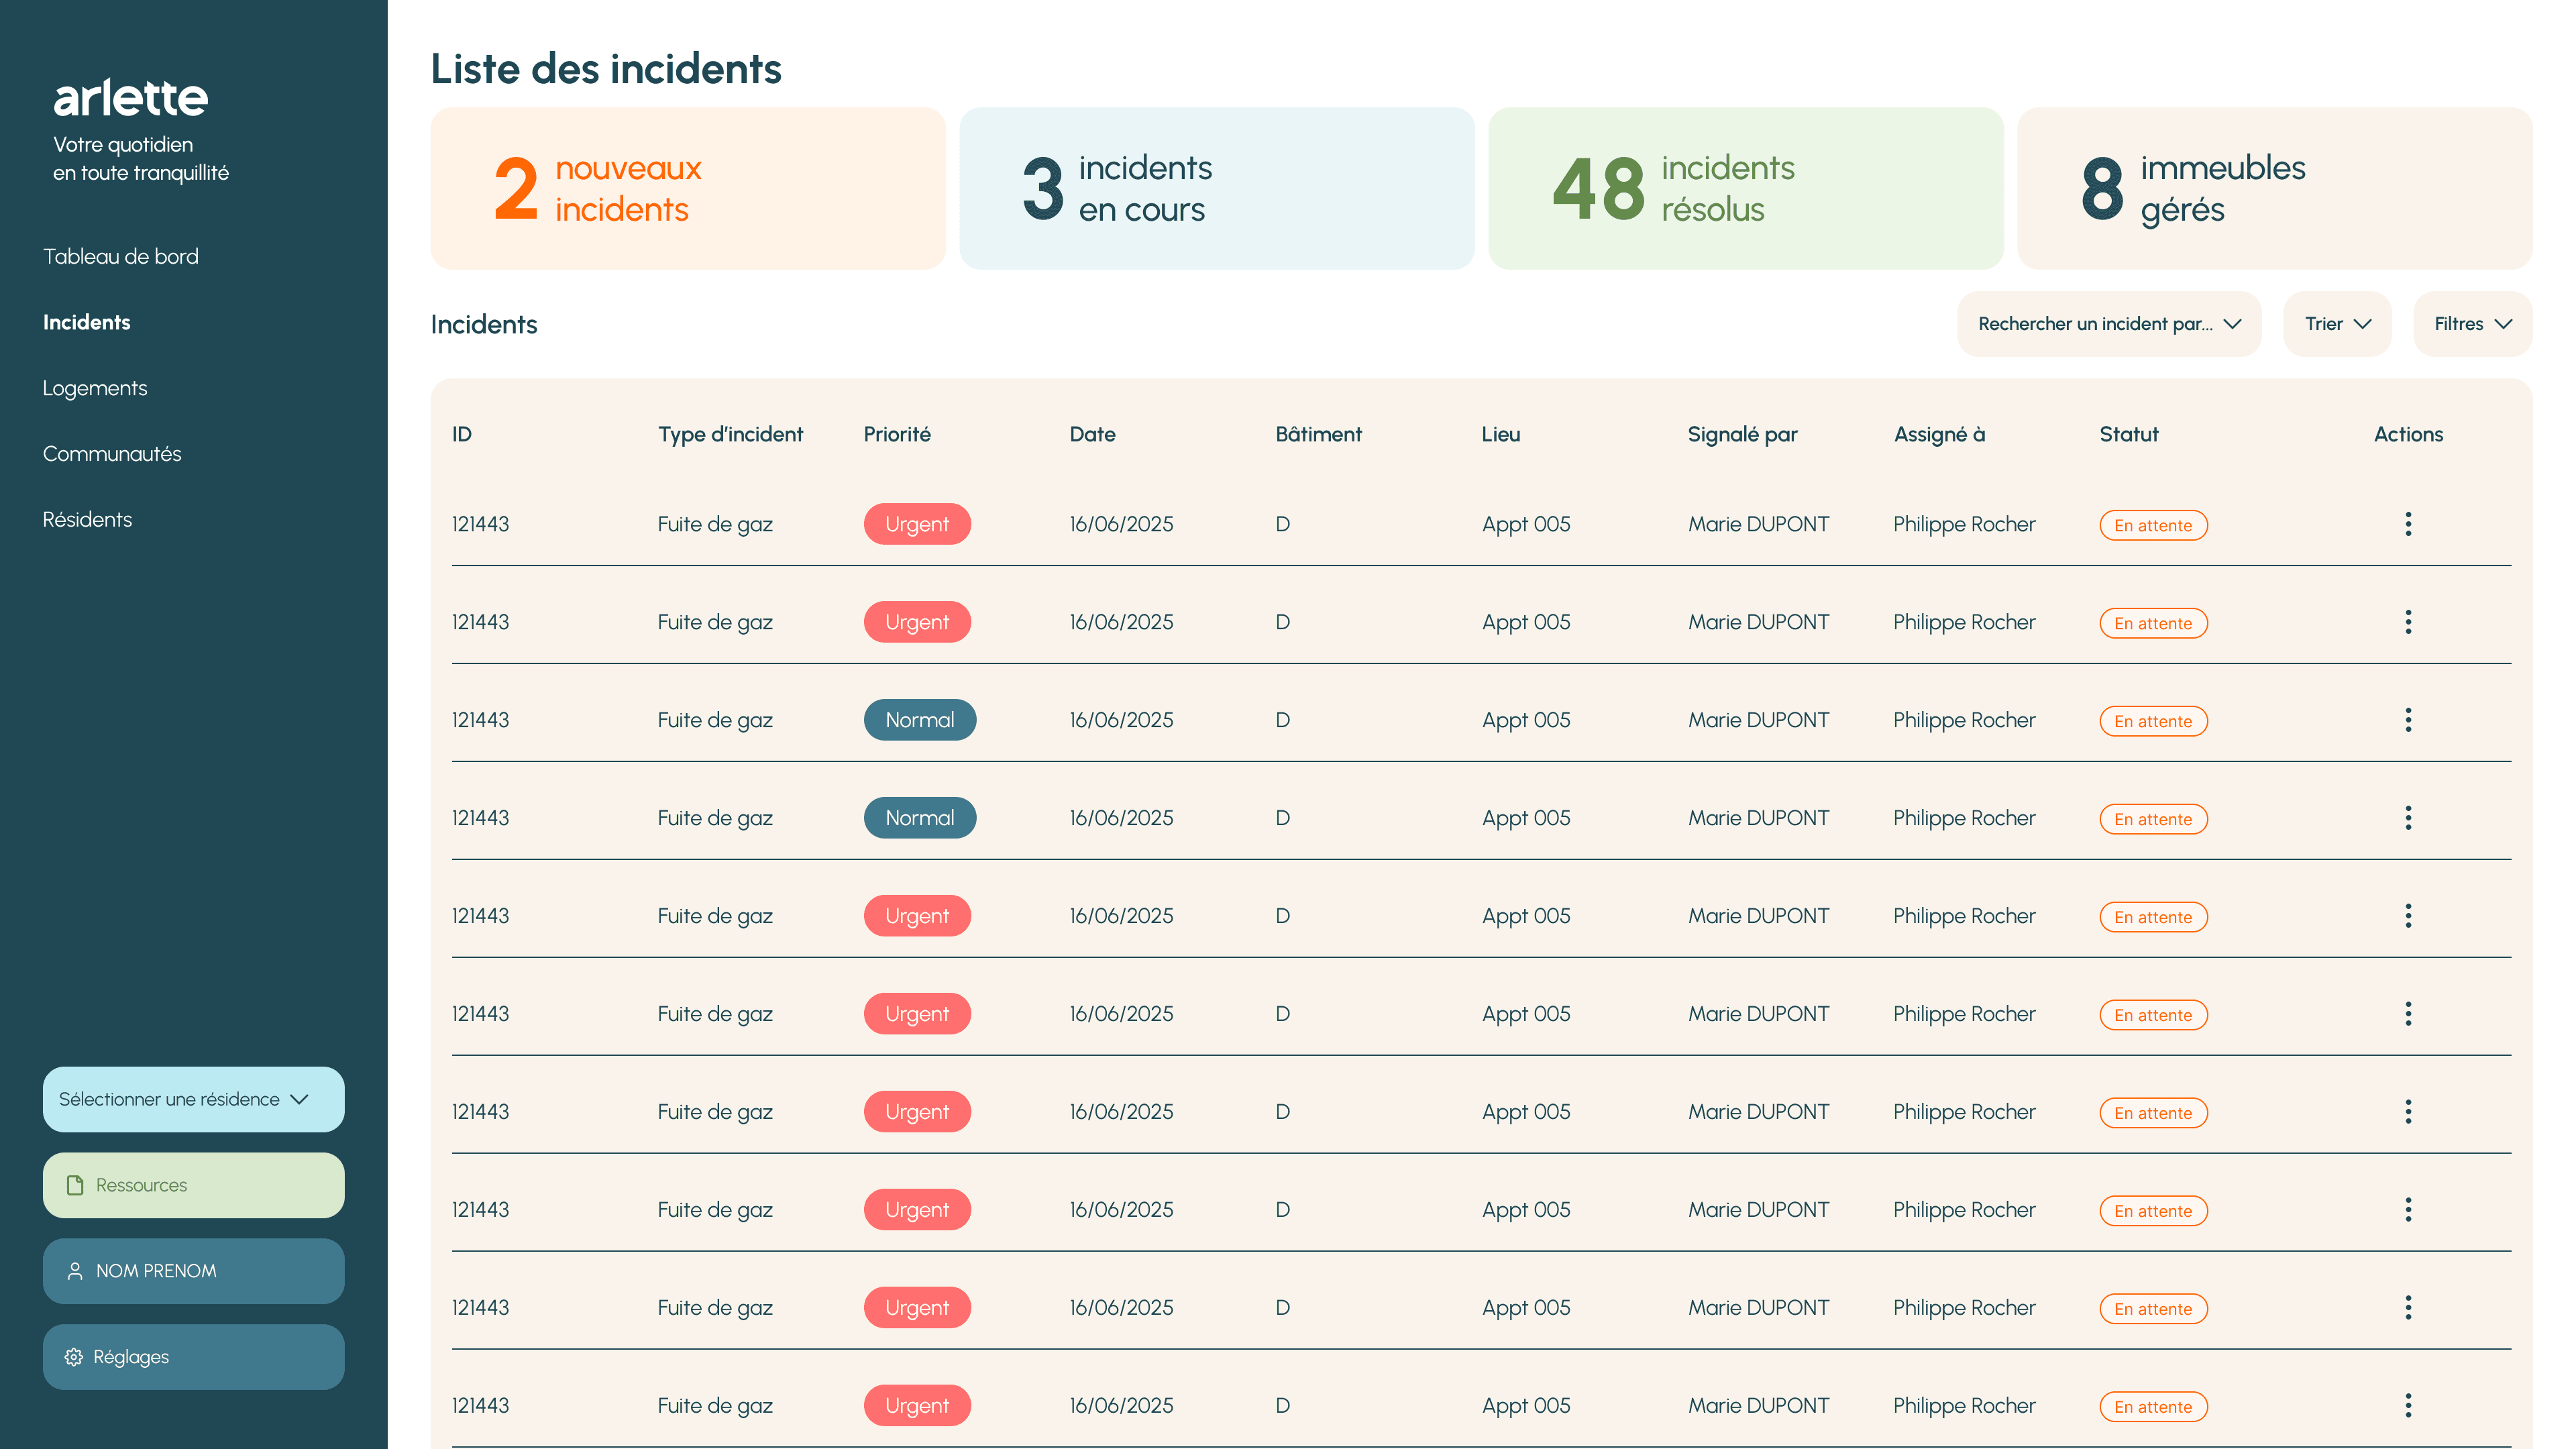Open the Trier sort dropdown
2576x1449 pixels.
click(x=2337, y=324)
